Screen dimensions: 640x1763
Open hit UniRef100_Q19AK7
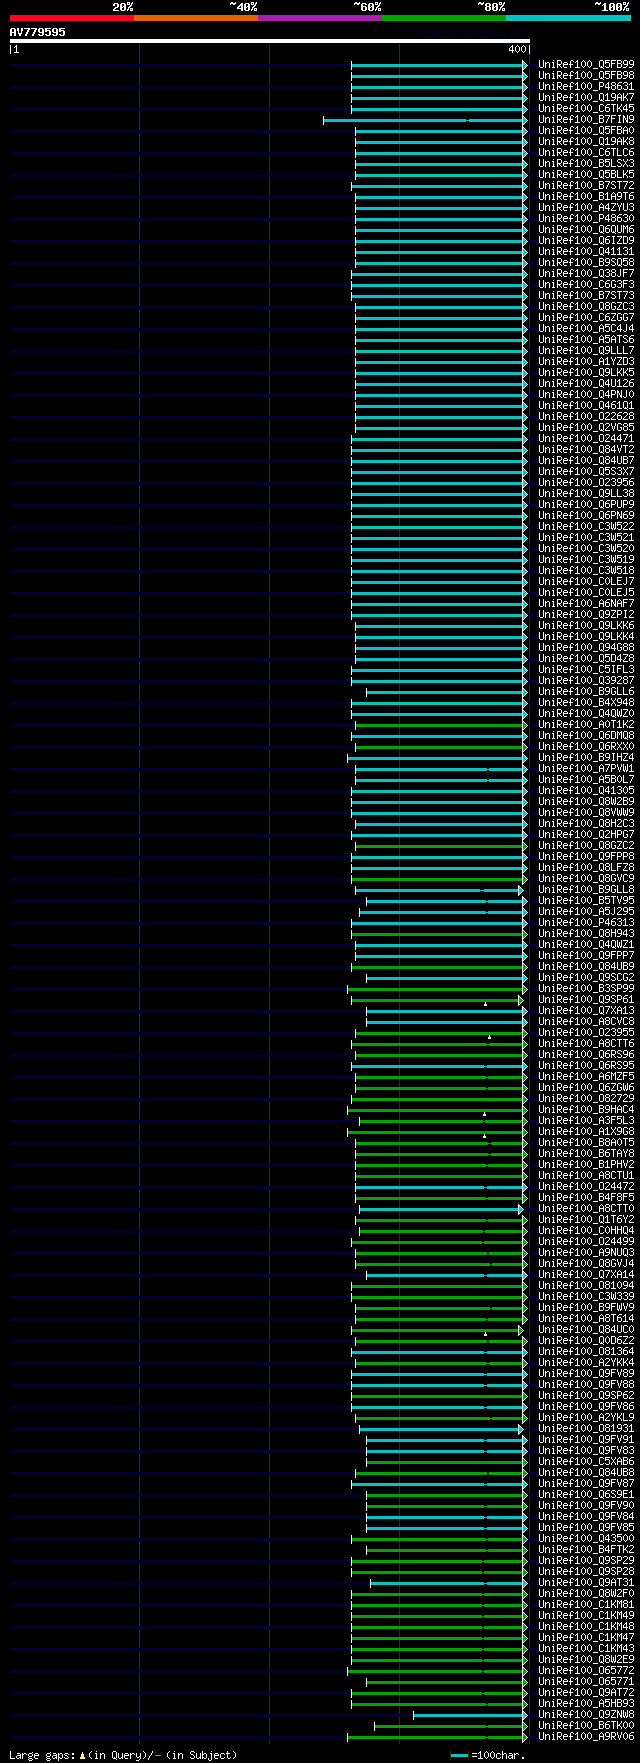point(586,97)
